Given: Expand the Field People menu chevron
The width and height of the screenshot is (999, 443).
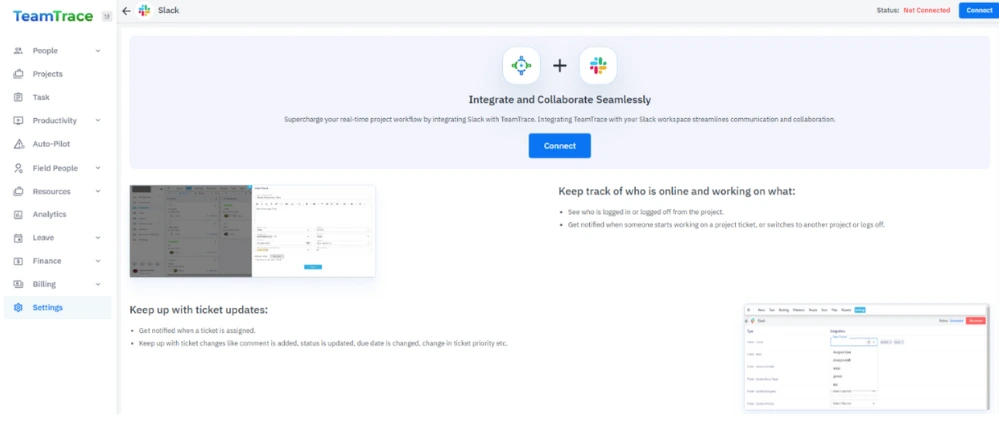Looking at the screenshot, I should coord(98,168).
